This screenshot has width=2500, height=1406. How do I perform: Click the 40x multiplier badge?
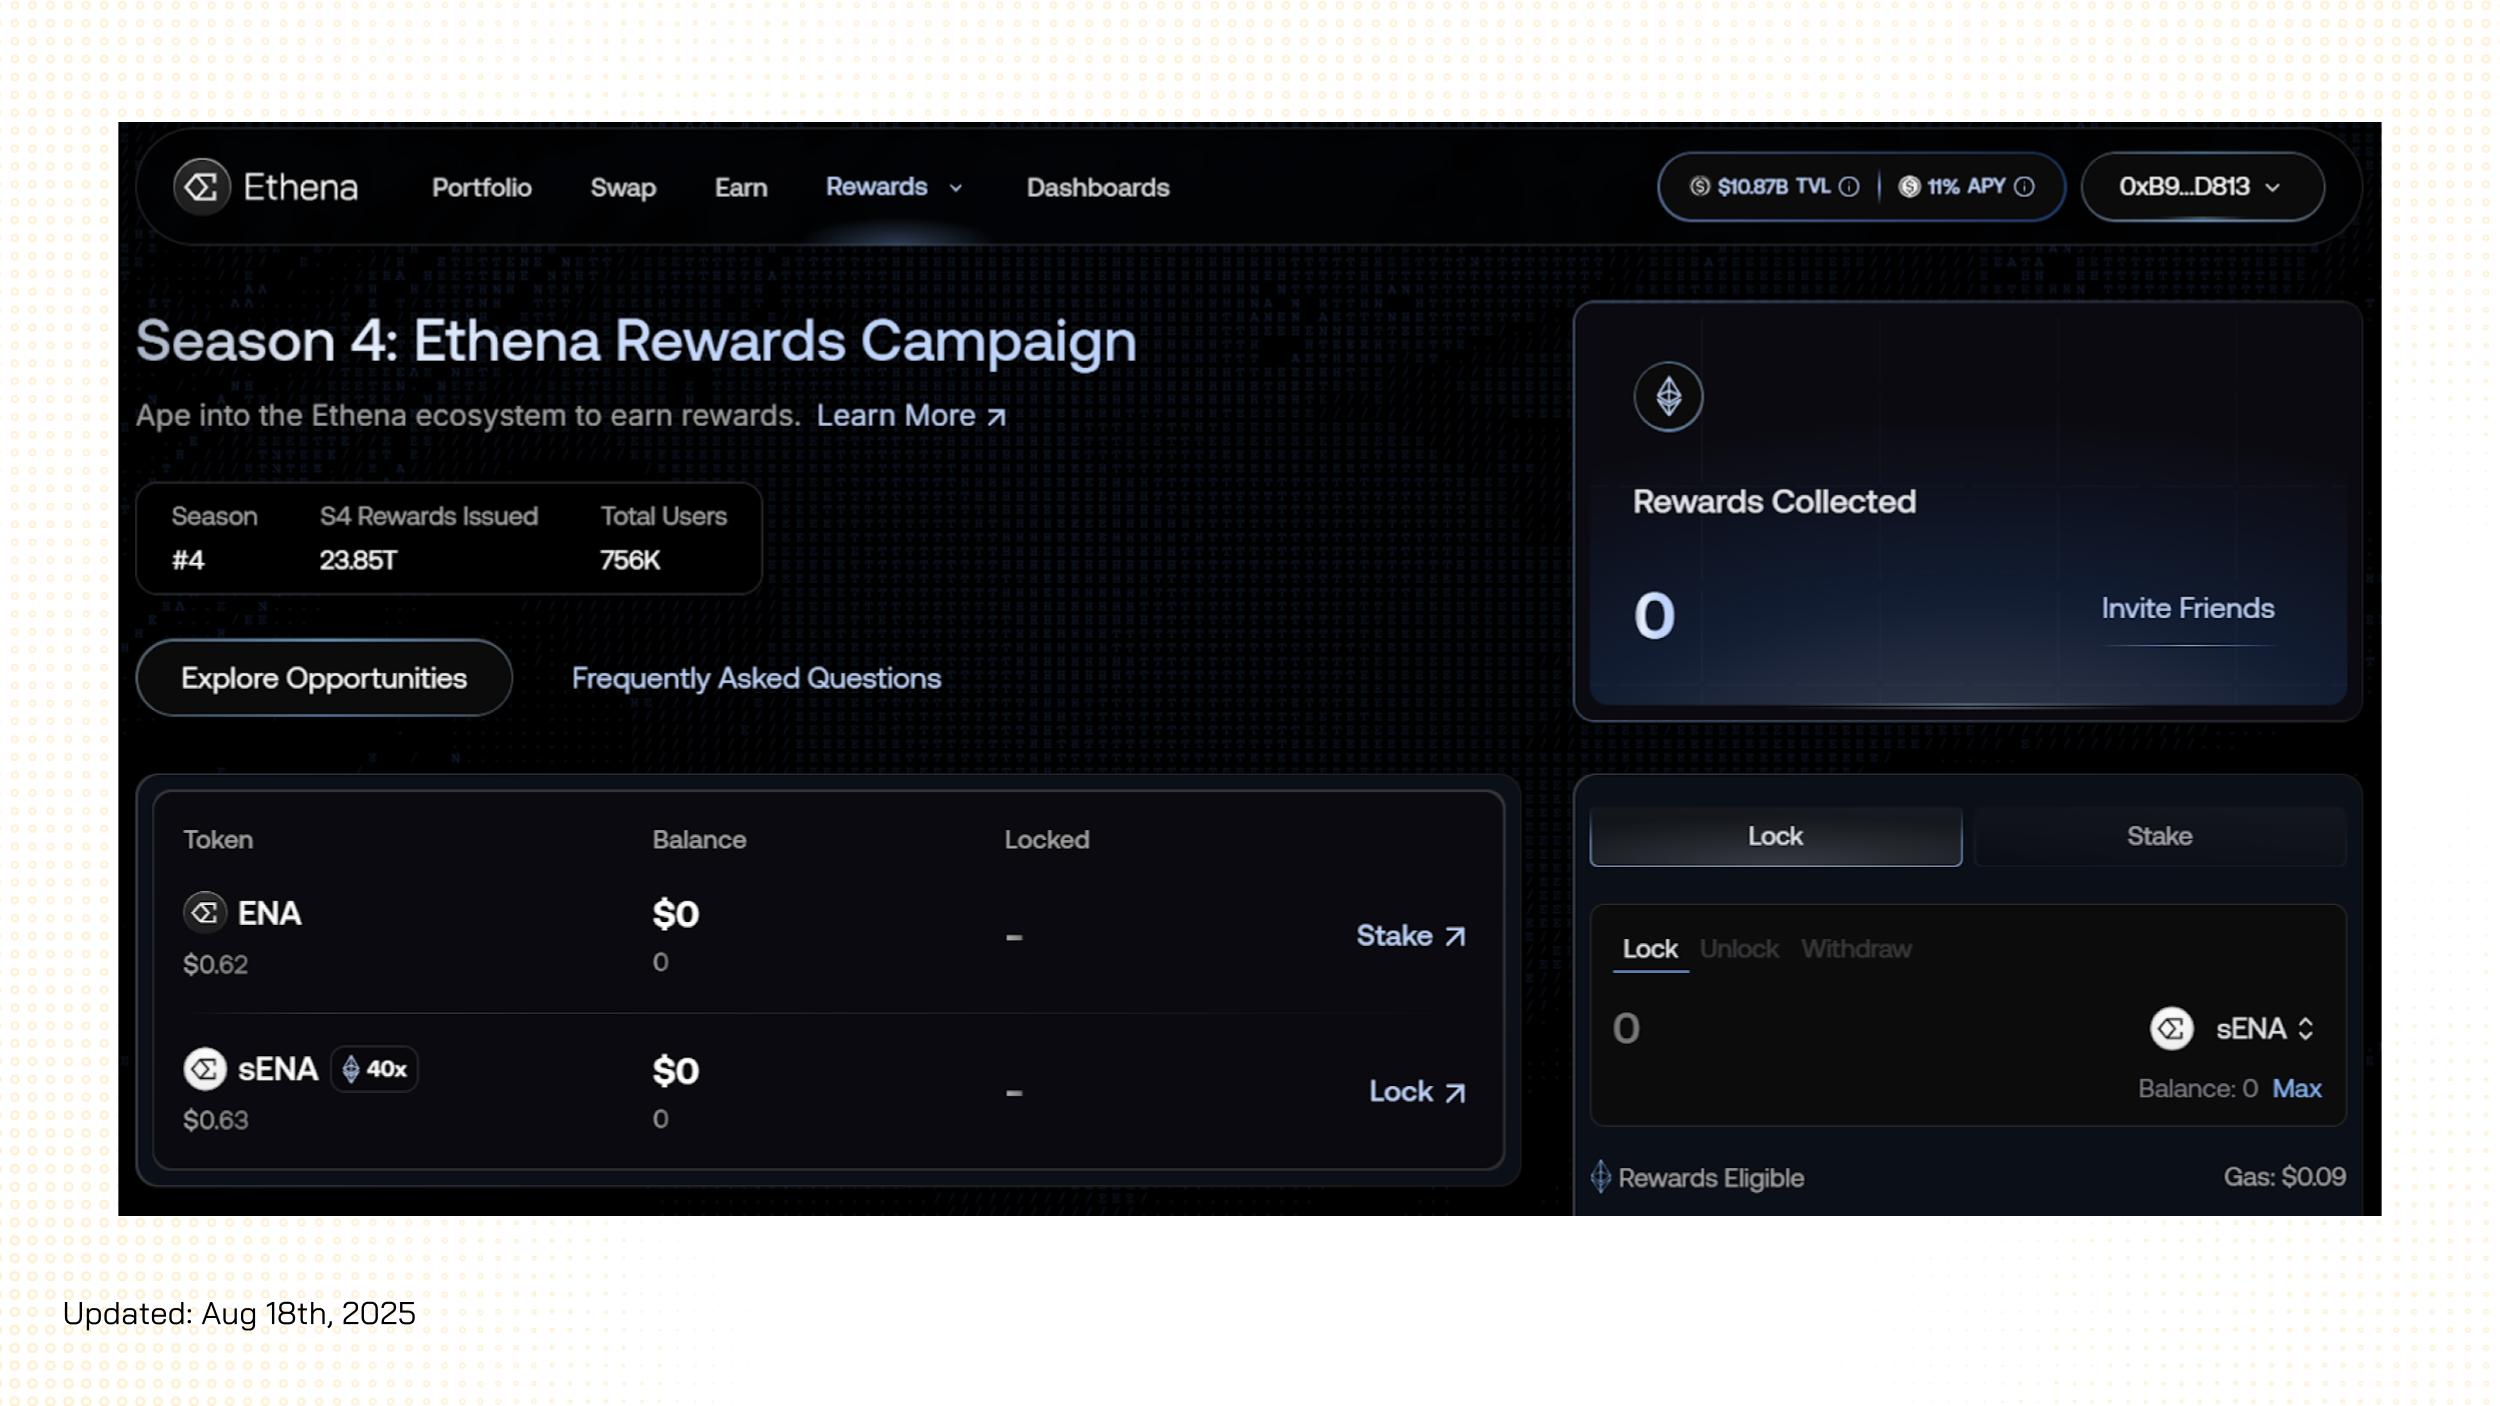tap(375, 1069)
